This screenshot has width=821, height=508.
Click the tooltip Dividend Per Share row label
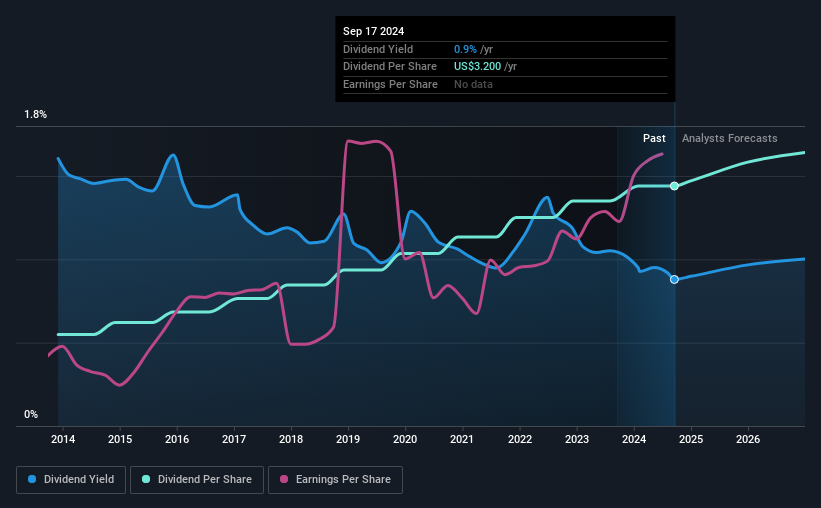pos(390,67)
